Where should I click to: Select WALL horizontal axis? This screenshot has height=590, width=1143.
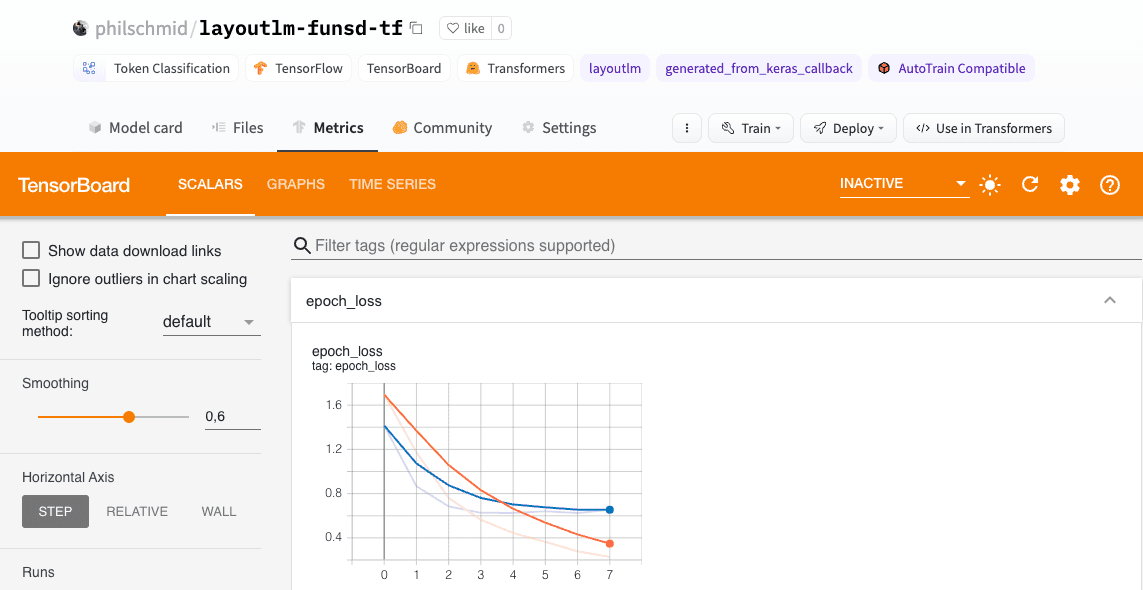coord(219,511)
